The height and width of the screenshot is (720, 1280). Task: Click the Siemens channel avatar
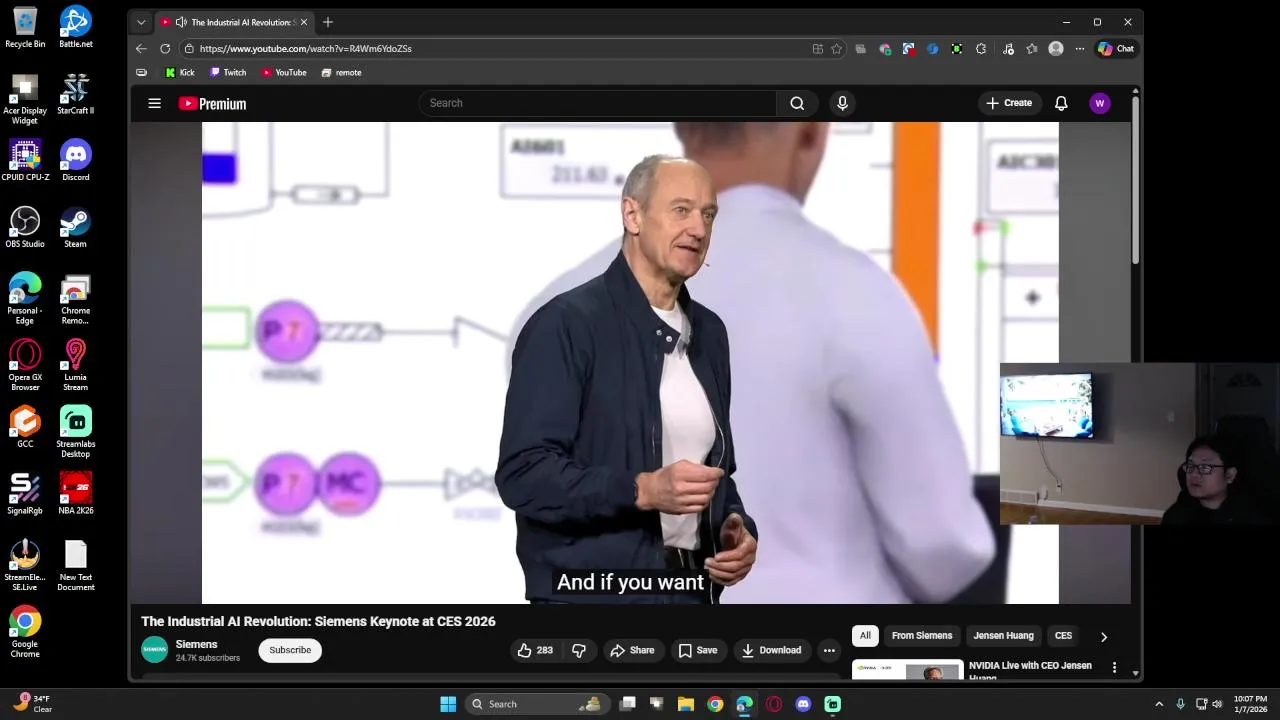point(154,650)
